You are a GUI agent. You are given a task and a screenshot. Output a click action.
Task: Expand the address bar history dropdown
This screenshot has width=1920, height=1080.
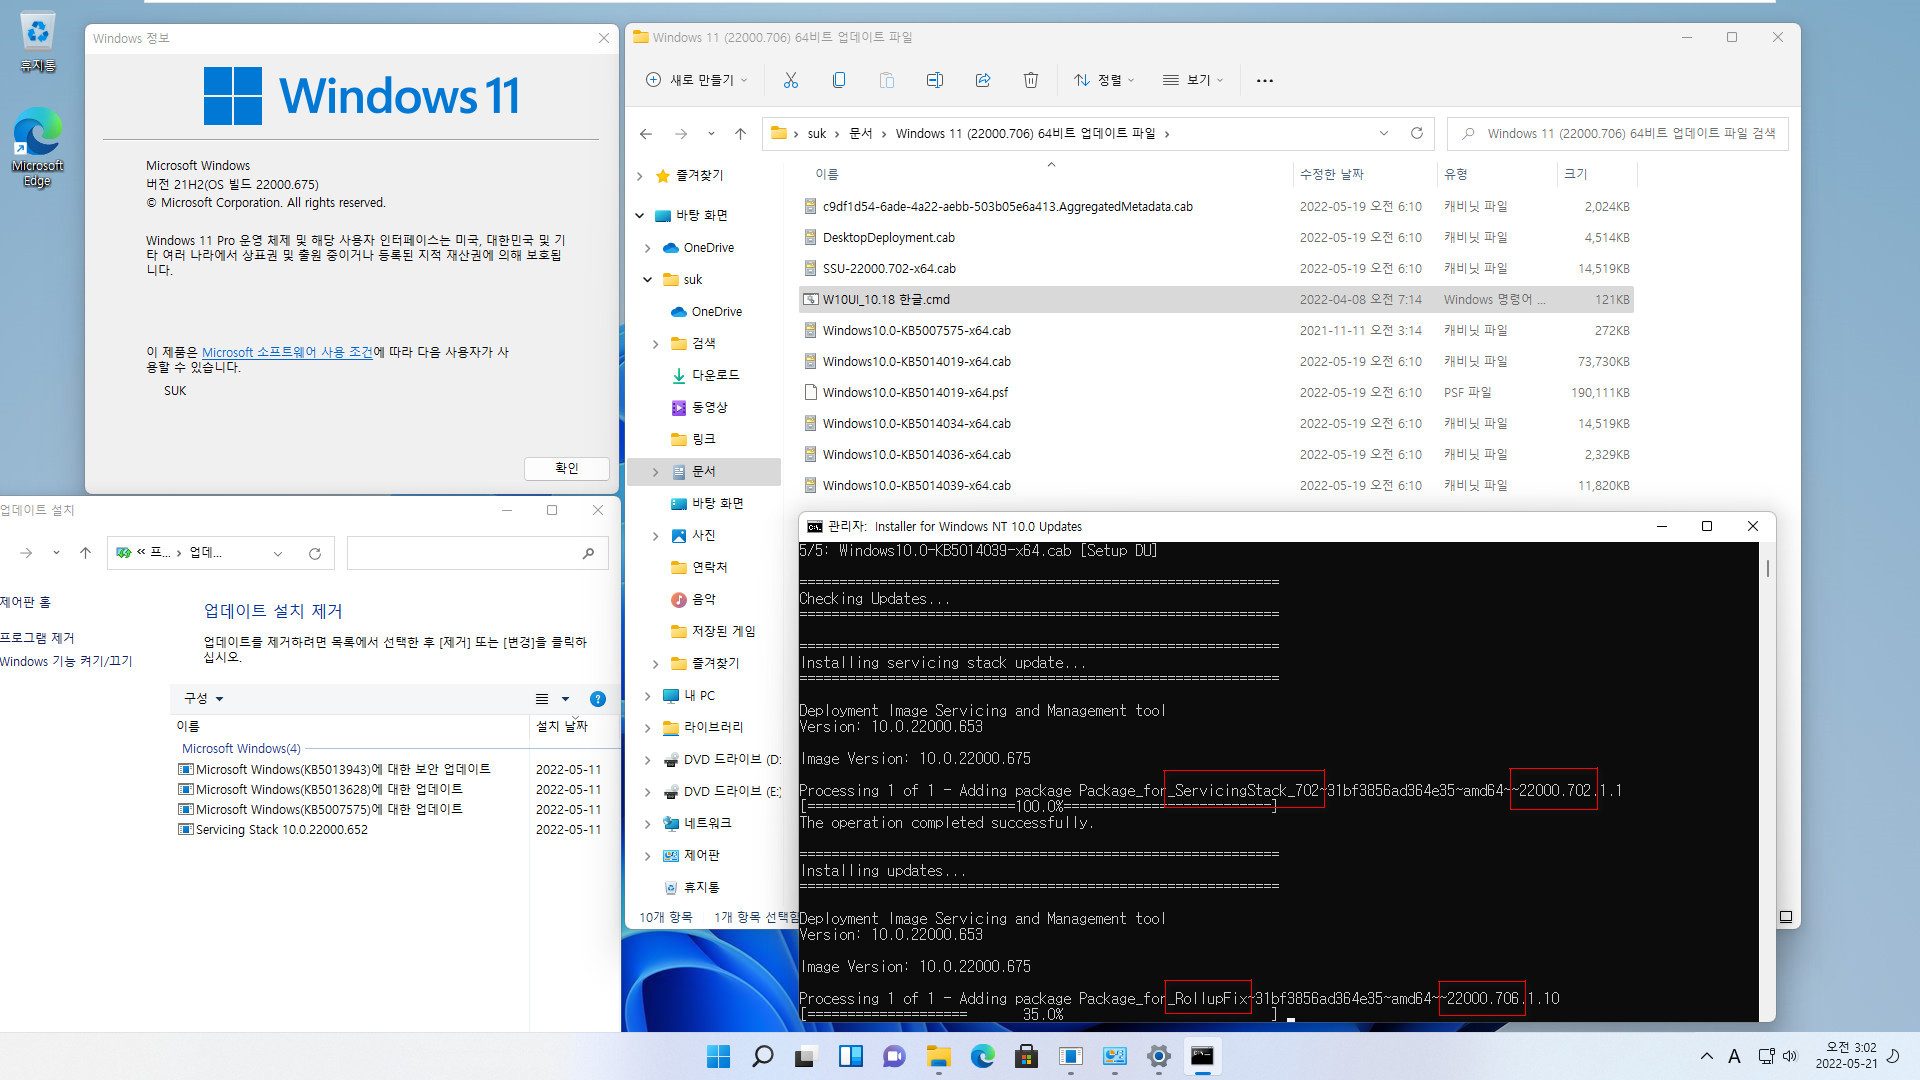click(1384, 133)
